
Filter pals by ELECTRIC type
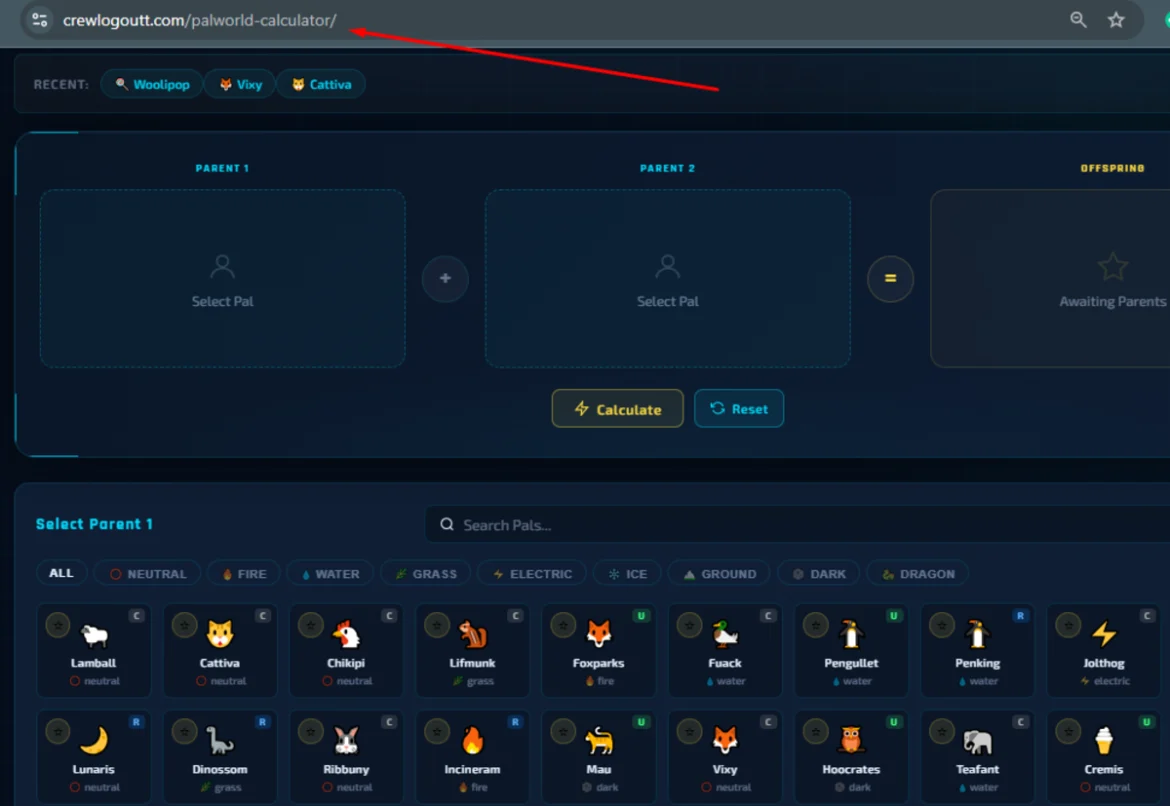533,573
